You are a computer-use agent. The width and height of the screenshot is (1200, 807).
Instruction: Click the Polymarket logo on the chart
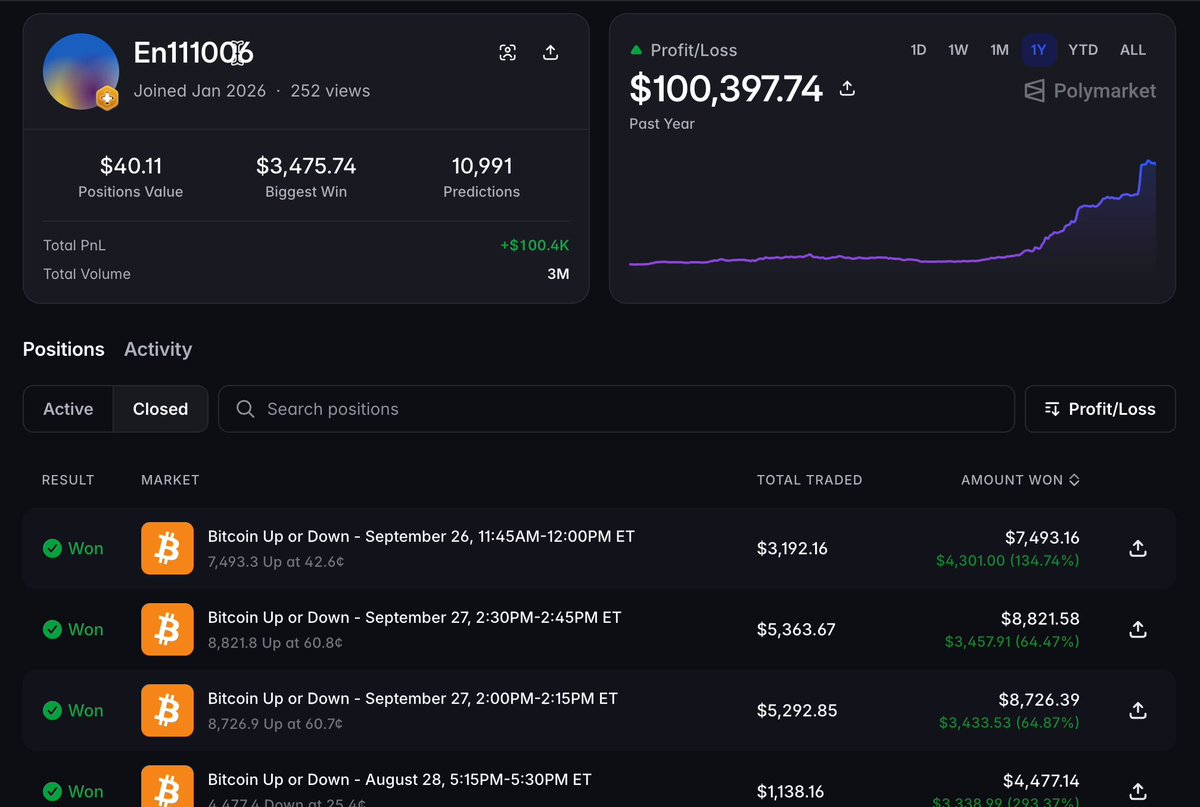[x=1090, y=91]
